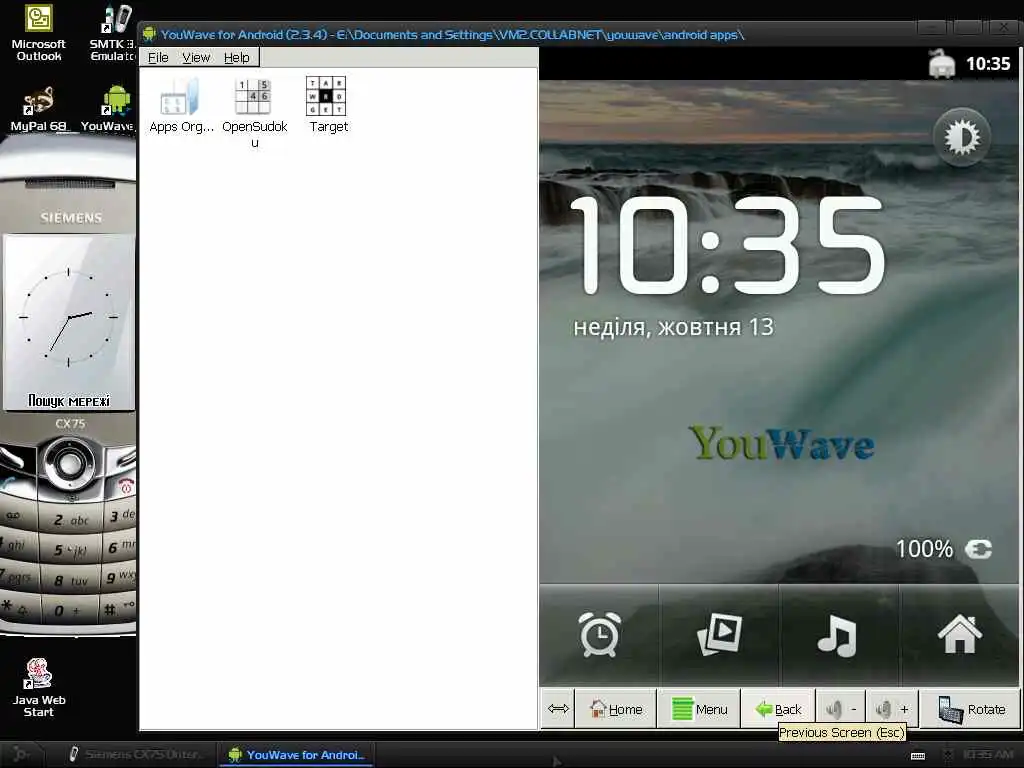The width and height of the screenshot is (1024, 768).
Task: Click the 5 jkl key on Siemens keypad
Action: (x=71, y=550)
